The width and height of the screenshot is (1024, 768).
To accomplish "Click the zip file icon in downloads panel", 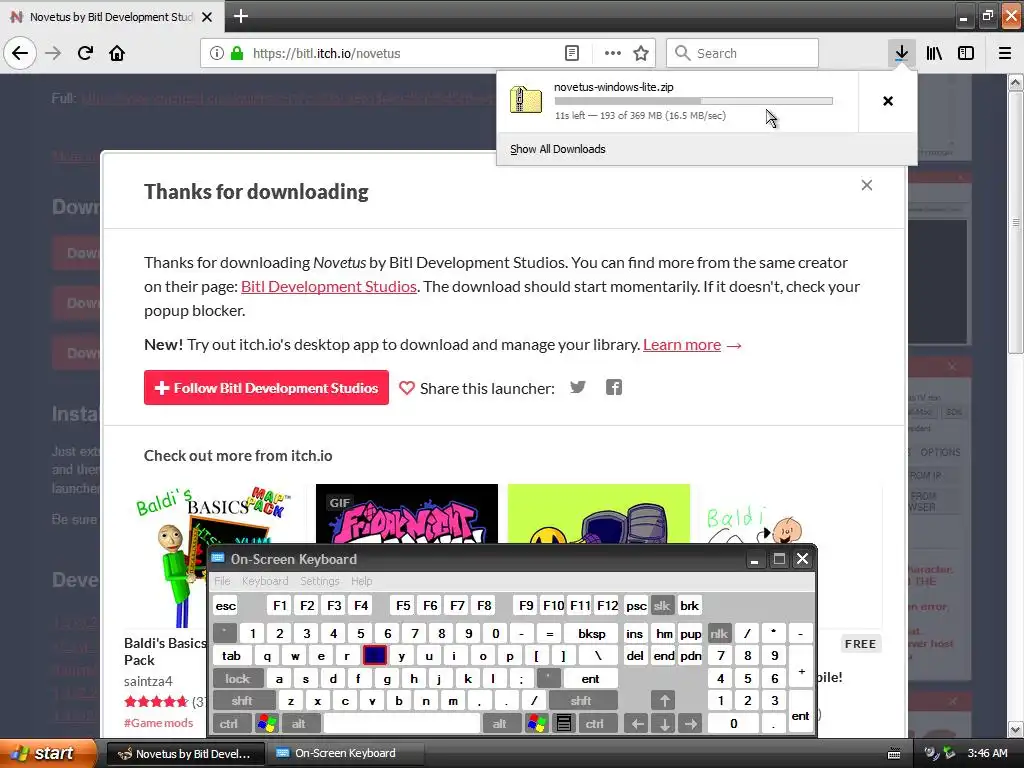I will click(x=526, y=100).
